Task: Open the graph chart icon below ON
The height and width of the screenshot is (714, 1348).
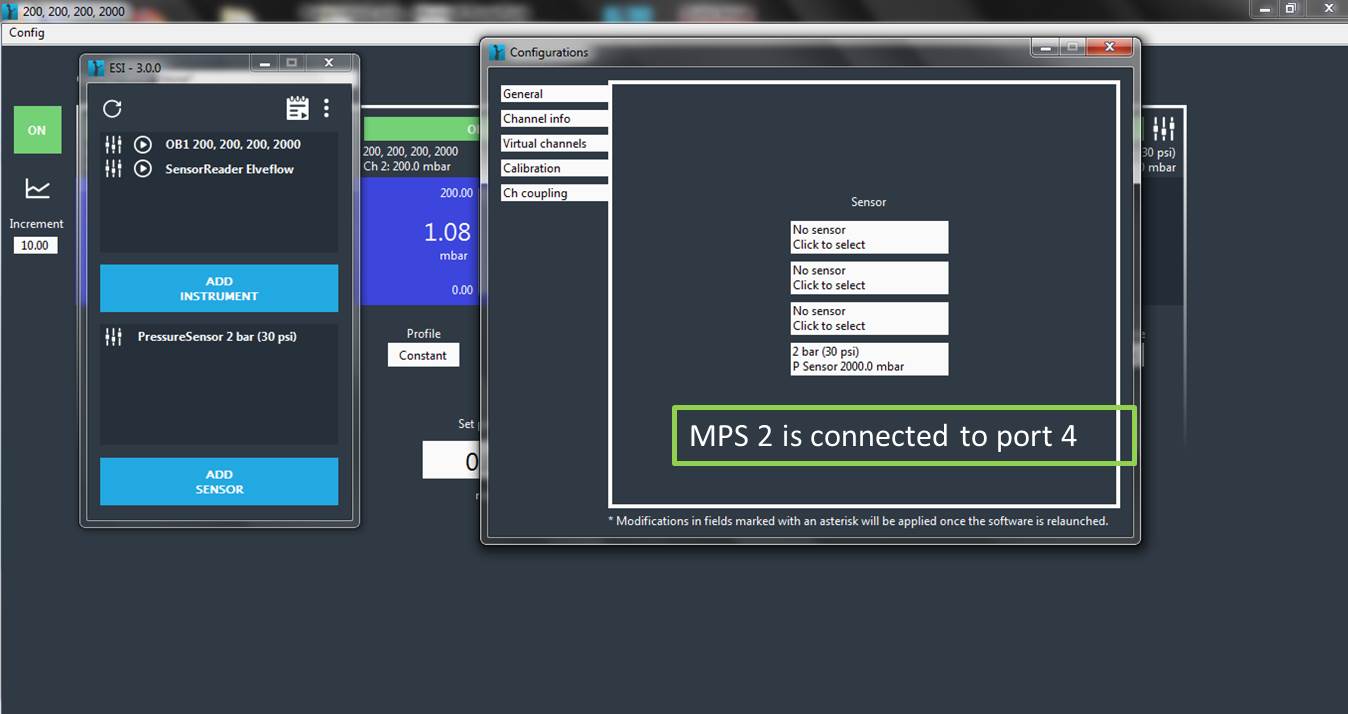Action: pyautogui.click(x=37, y=188)
